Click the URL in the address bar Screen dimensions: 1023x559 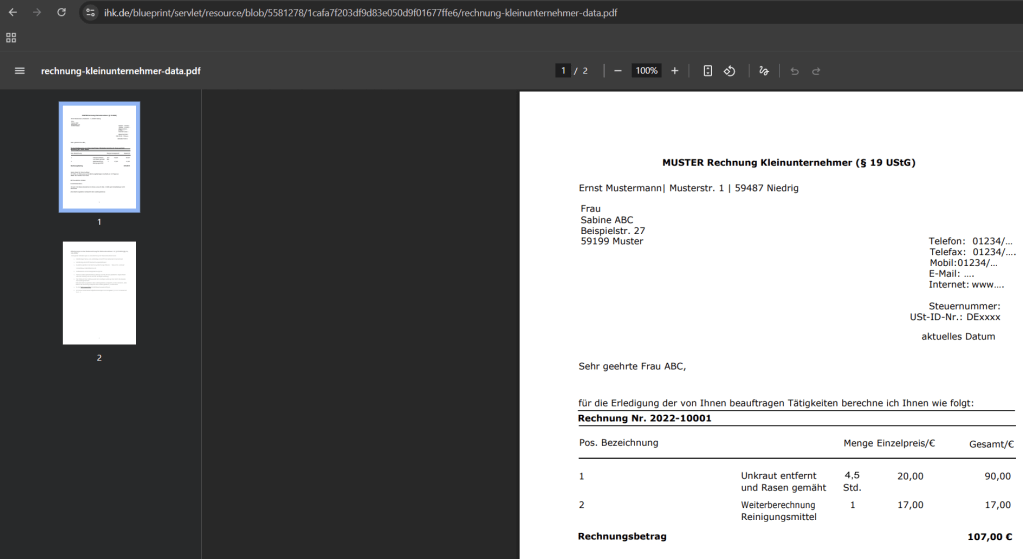[360, 12]
